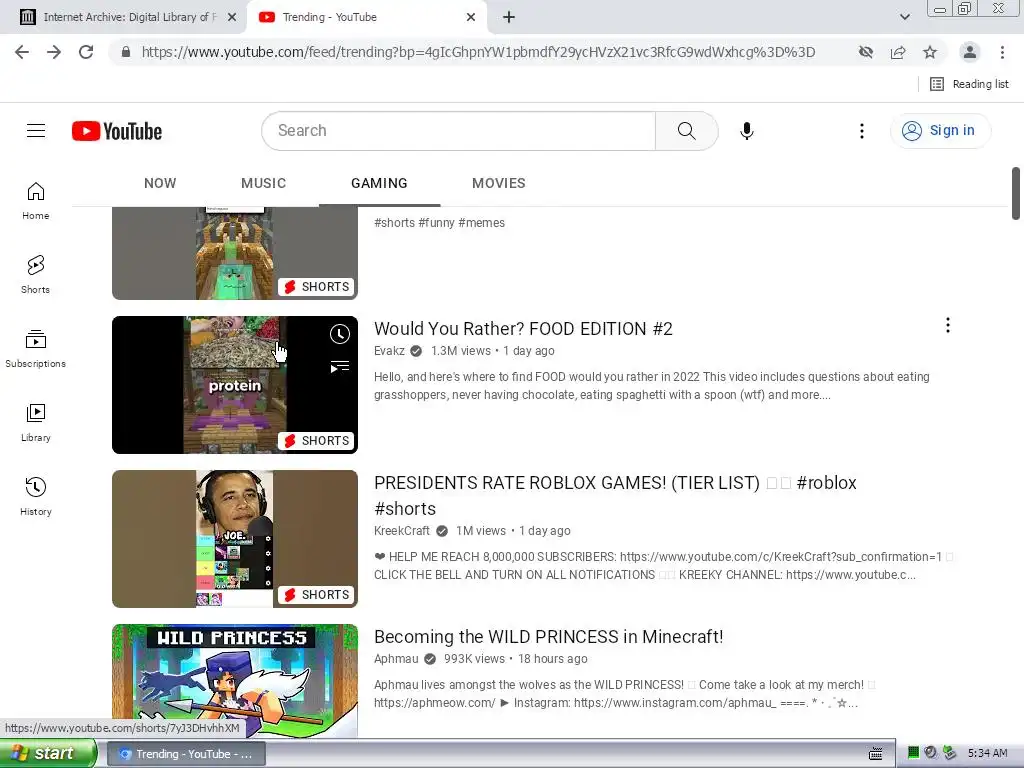Click '#shorts #funny #memes' description text

pos(440,223)
